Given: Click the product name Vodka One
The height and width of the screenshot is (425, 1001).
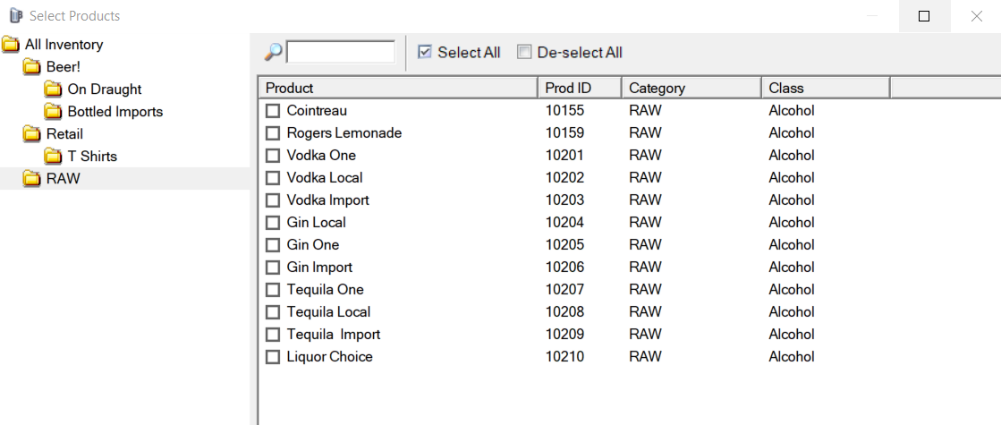Looking at the screenshot, I should [x=321, y=156].
